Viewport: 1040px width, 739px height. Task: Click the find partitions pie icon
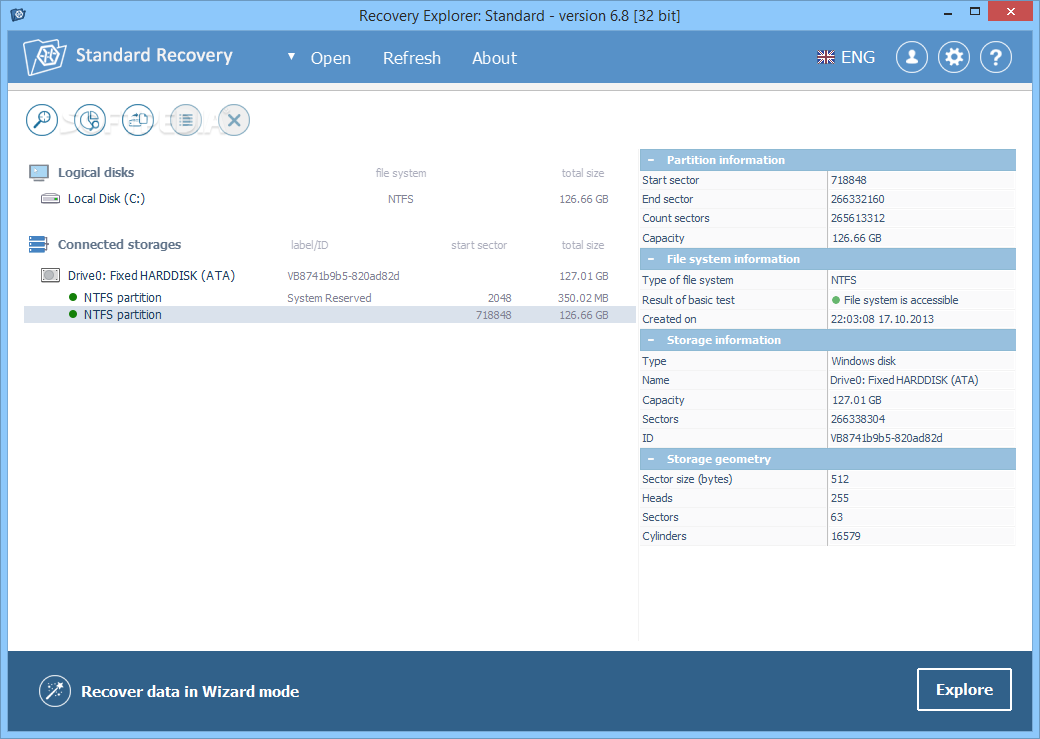90,120
